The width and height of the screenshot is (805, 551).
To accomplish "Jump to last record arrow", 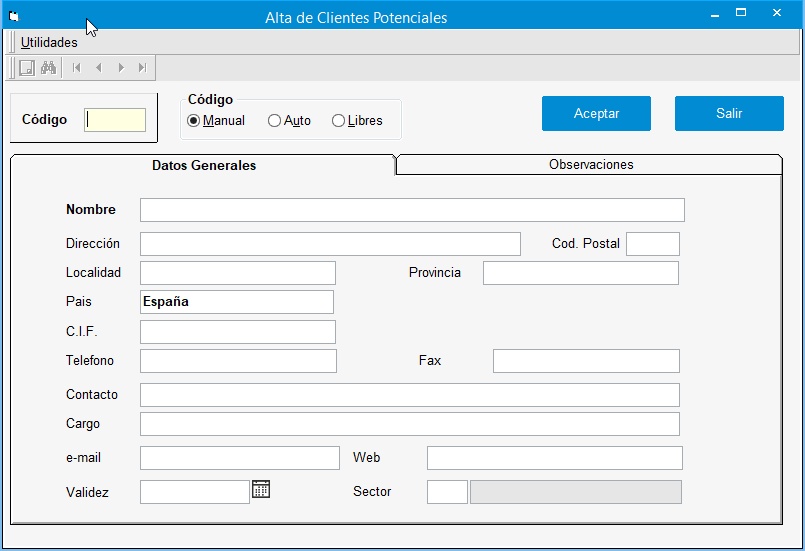I will point(142,68).
